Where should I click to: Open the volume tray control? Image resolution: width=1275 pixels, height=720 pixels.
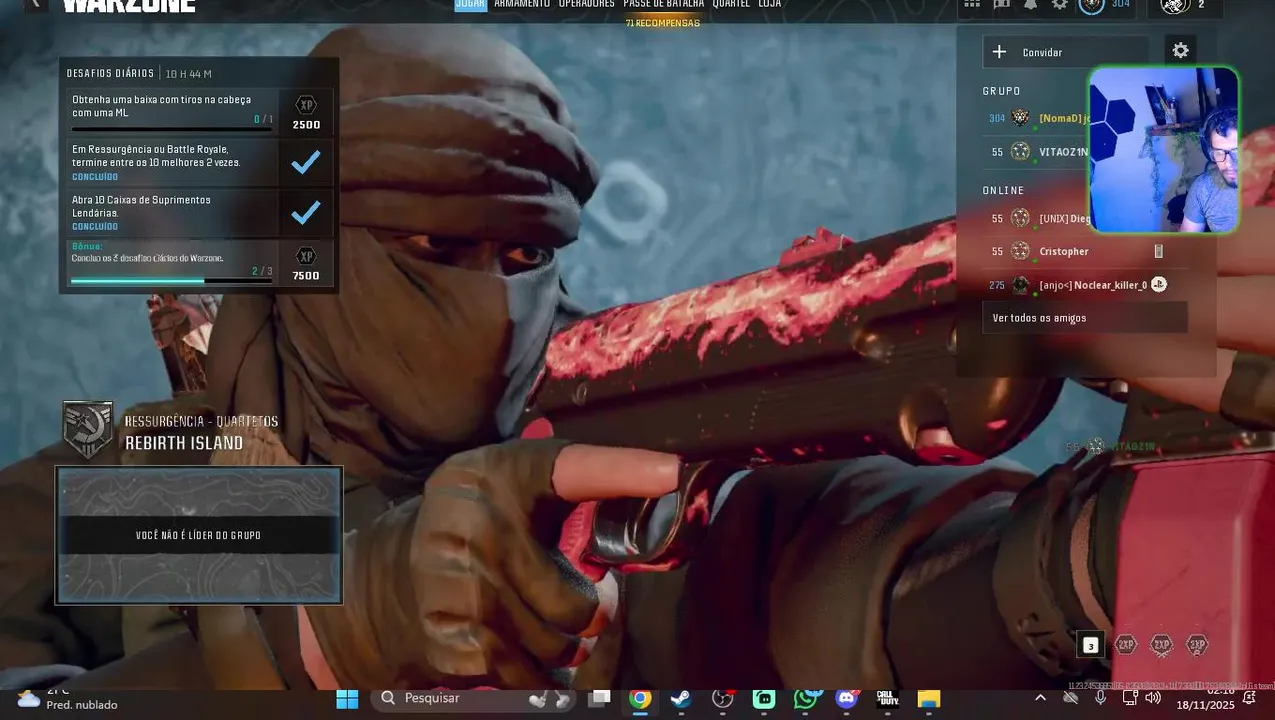click(1153, 698)
